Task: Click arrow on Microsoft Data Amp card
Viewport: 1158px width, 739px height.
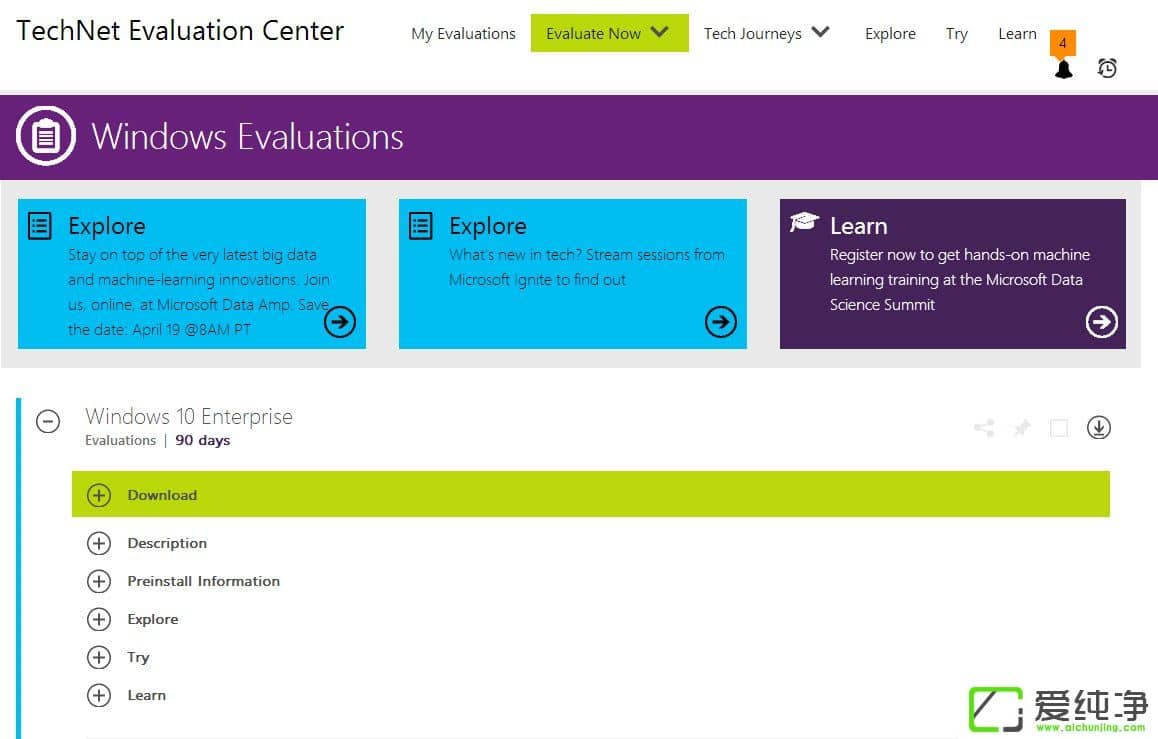Action: pos(340,322)
